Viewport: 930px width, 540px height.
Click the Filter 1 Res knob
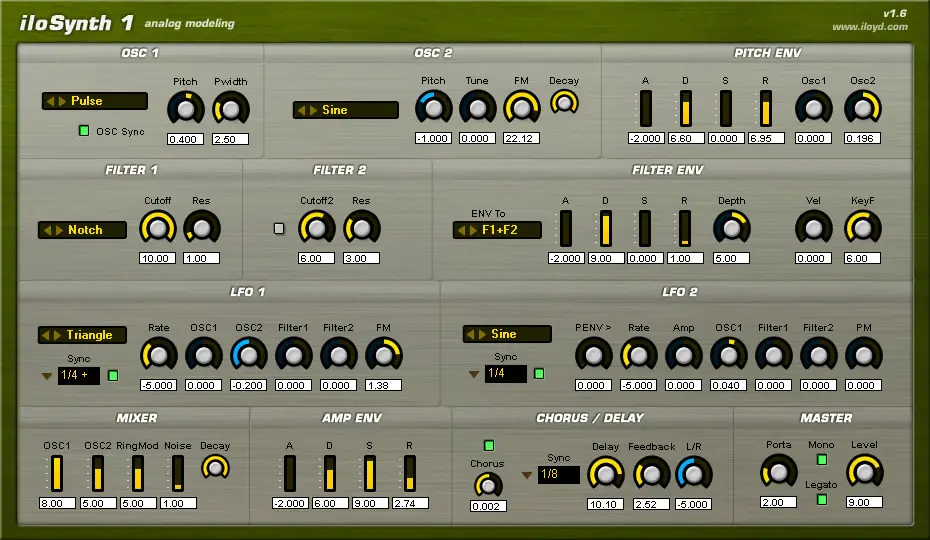tap(202, 228)
